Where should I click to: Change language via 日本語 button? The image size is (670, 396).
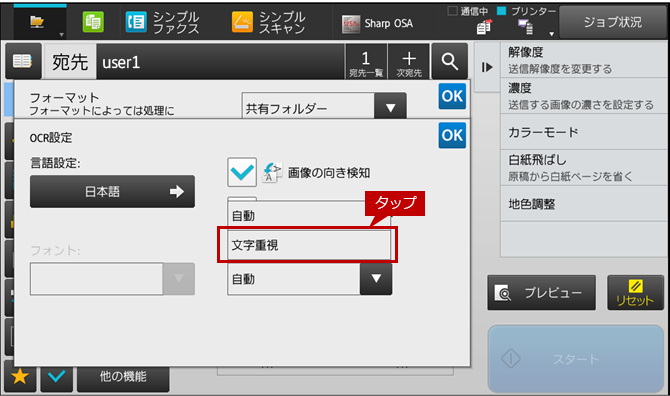[x=112, y=191]
